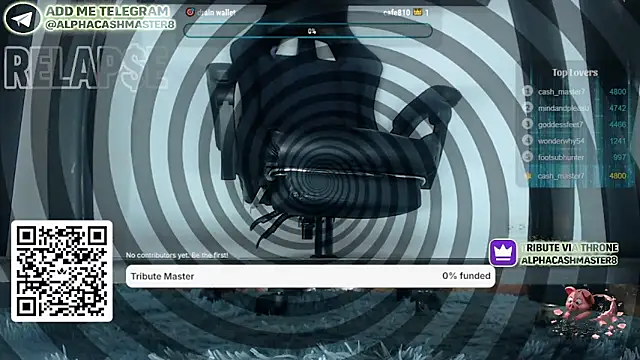Click the footsubhunter leaderboard name

point(561,157)
